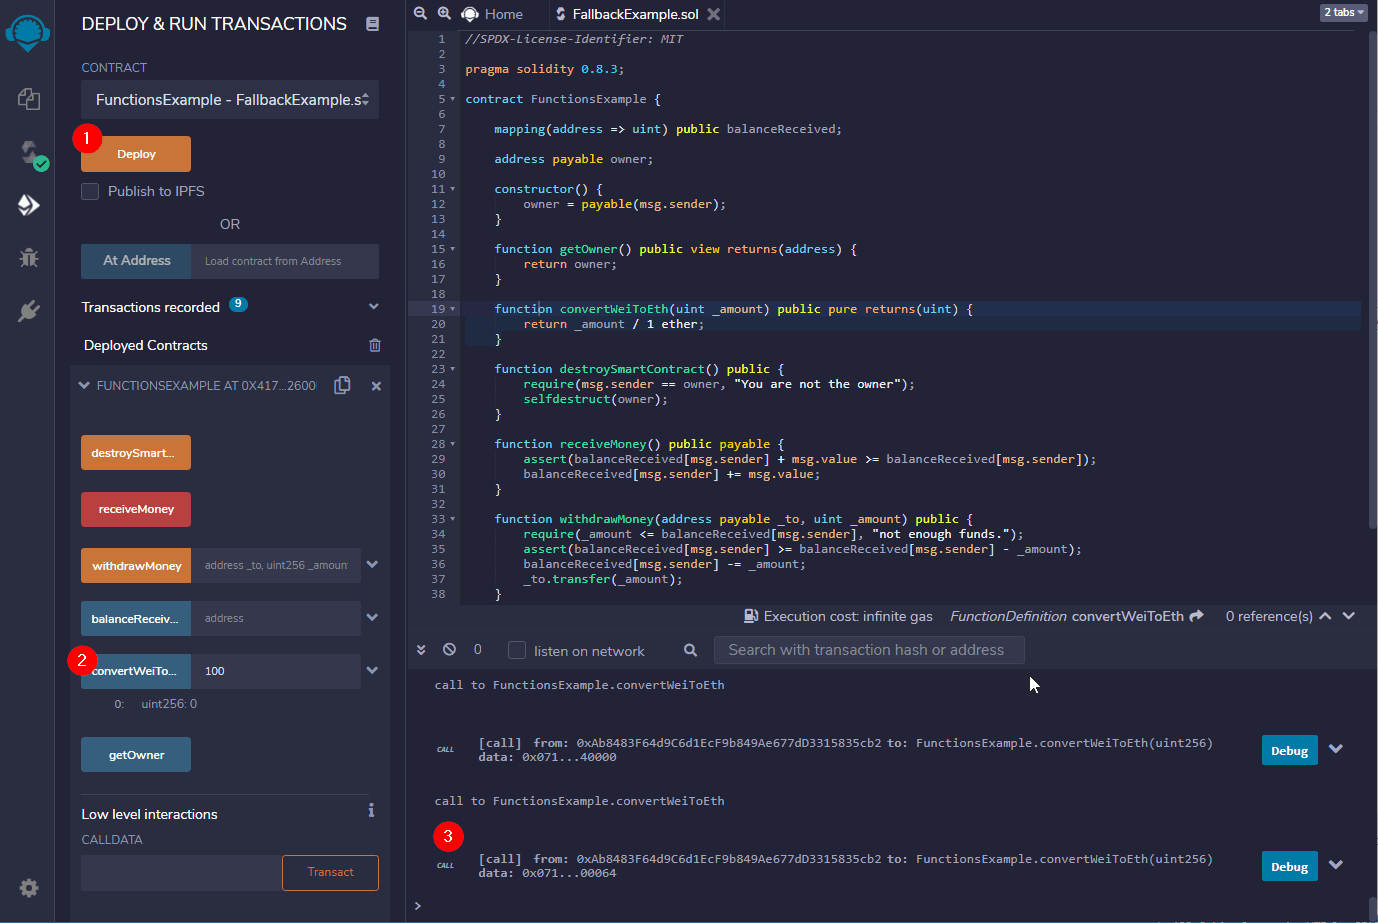Open Plugin manager plug icon

pyautogui.click(x=29, y=311)
